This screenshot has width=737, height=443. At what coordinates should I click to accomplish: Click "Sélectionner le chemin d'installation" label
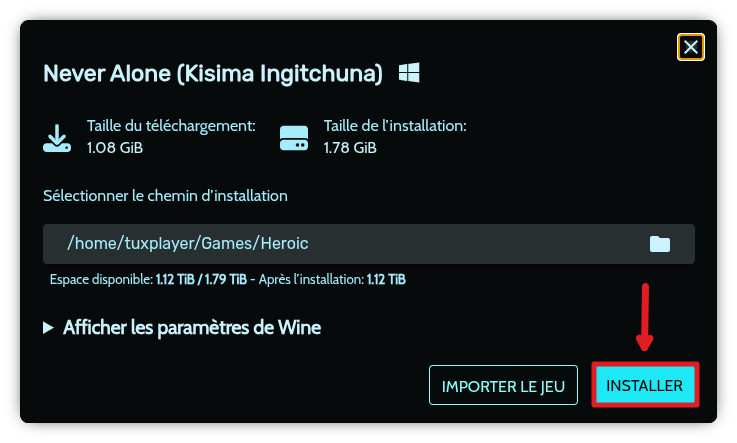165,196
